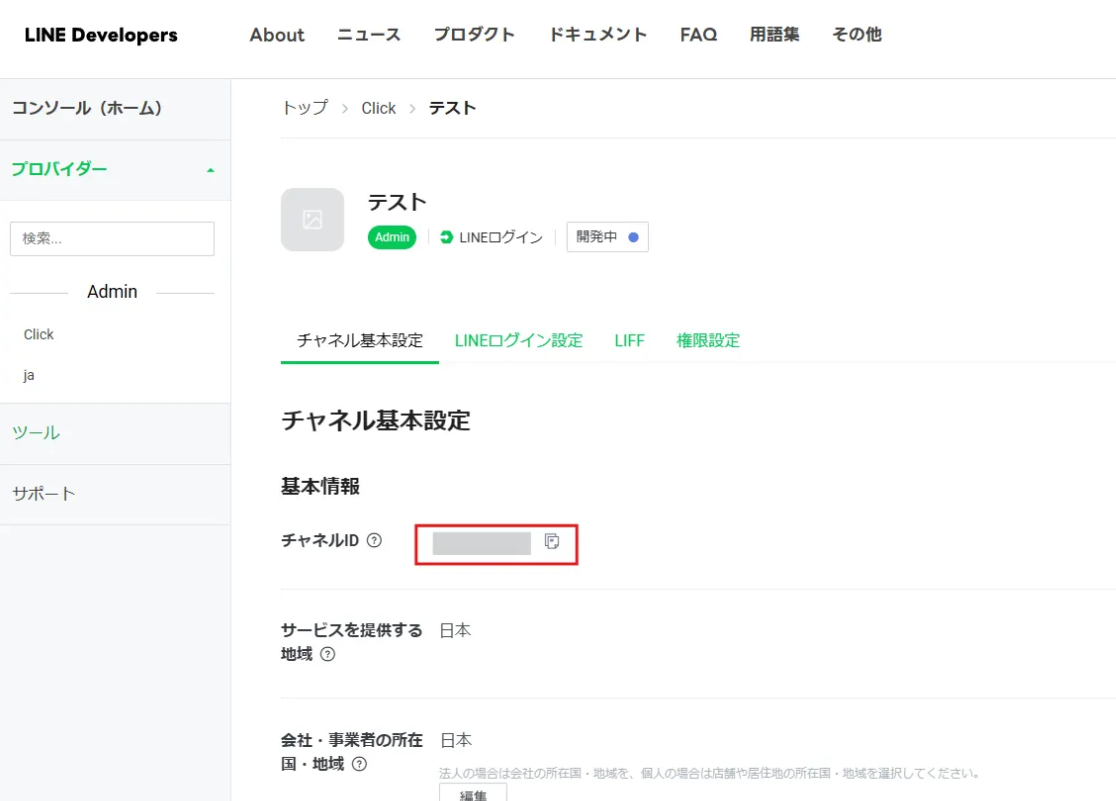Select the ja provider in sidebar
This screenshot has width=1116, height=801.
coord(29,375)
